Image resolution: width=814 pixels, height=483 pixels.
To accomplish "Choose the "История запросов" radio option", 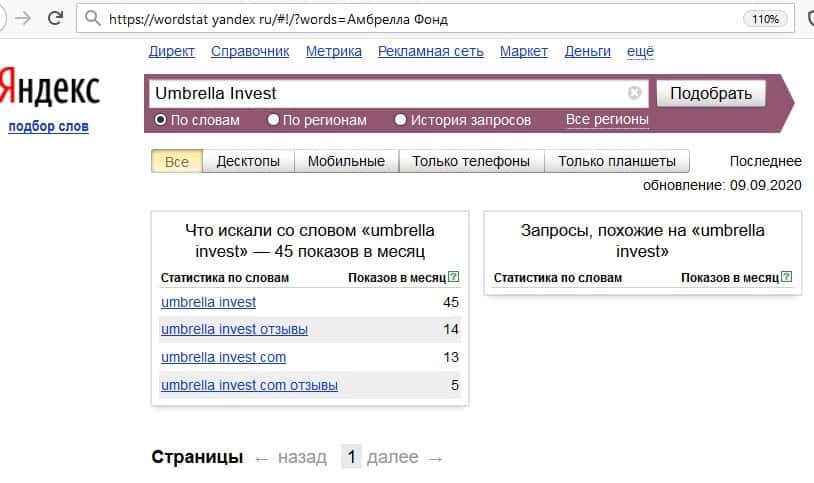I will click(401, 120).
